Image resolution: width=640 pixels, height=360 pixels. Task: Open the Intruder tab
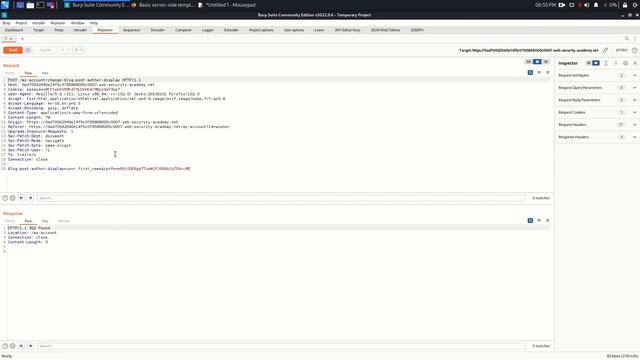click(80, 30)
